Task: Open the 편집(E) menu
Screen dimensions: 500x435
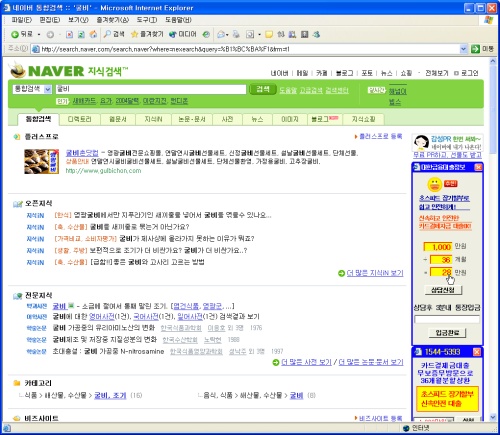Action: coord(50,20)
